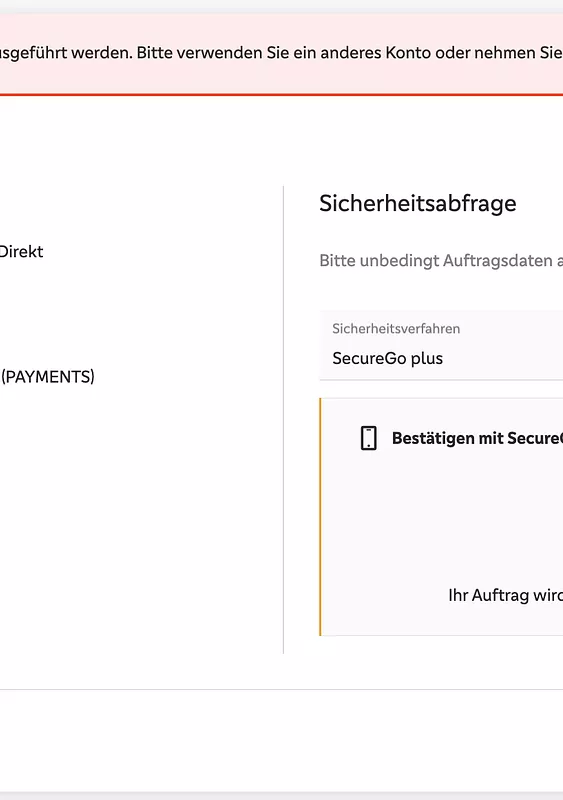563x800 pixels.
Task: Click the Sicherheitsabfrage heading
Action: (x=418, y=203)
